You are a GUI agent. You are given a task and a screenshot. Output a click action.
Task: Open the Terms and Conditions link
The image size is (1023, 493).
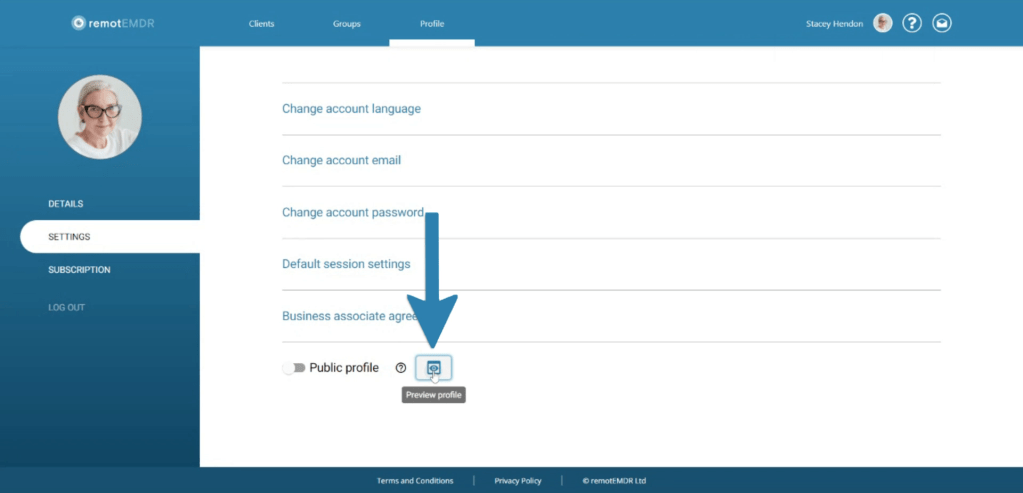point(415,481)
